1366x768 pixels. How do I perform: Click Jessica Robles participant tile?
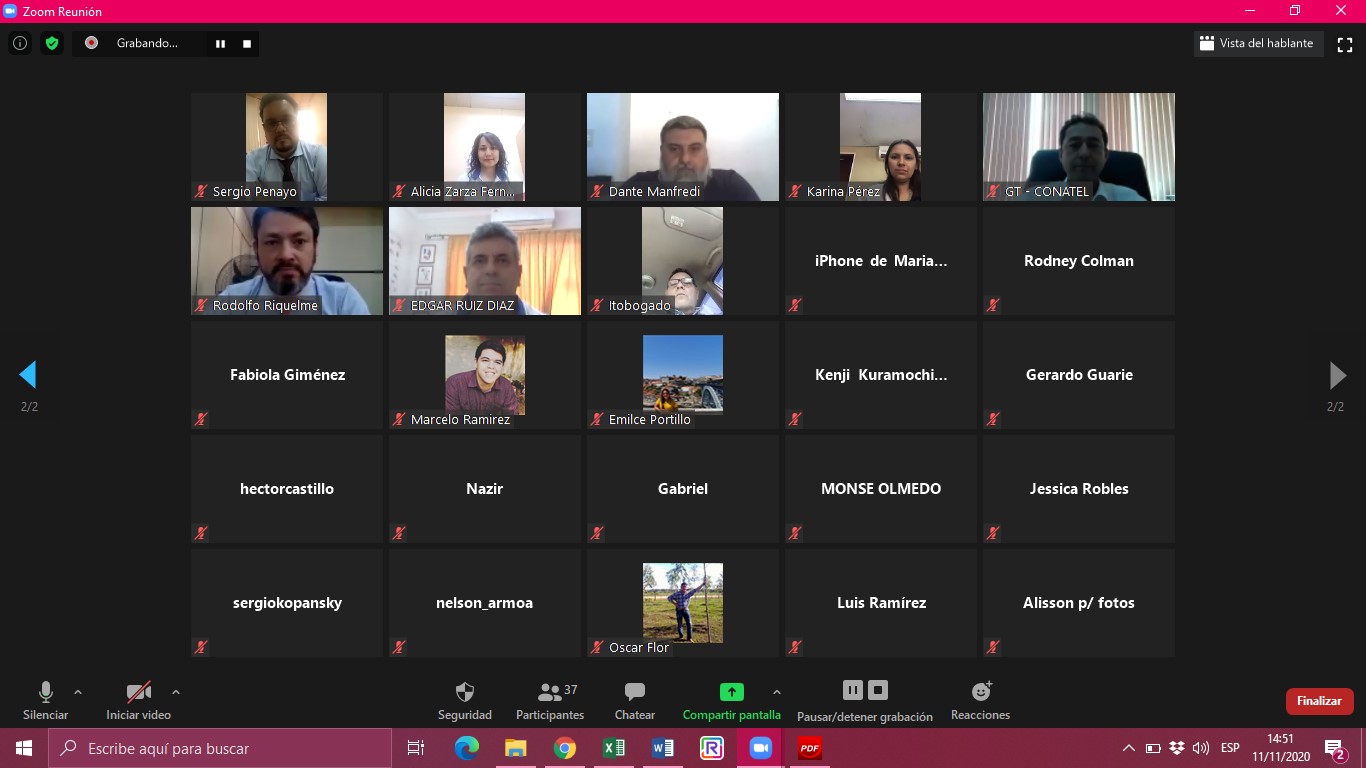click(x=1079, y=489)
